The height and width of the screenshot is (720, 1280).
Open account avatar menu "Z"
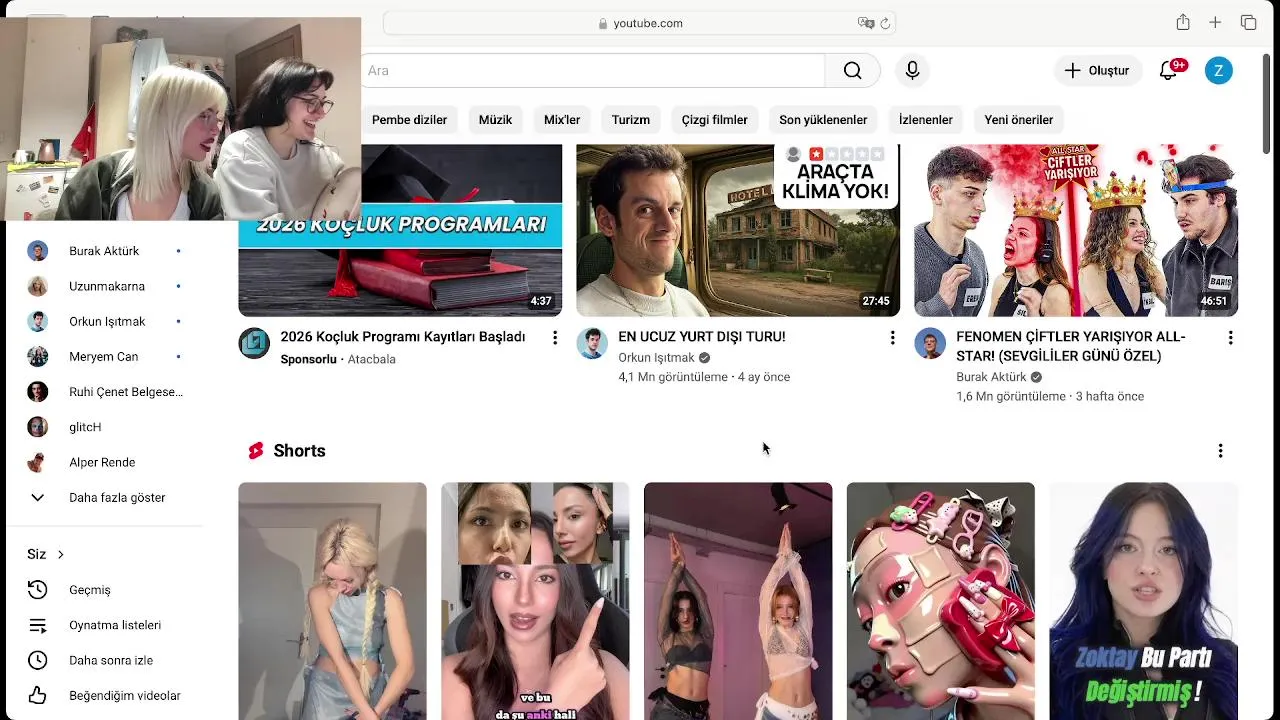coord(1218,70)
